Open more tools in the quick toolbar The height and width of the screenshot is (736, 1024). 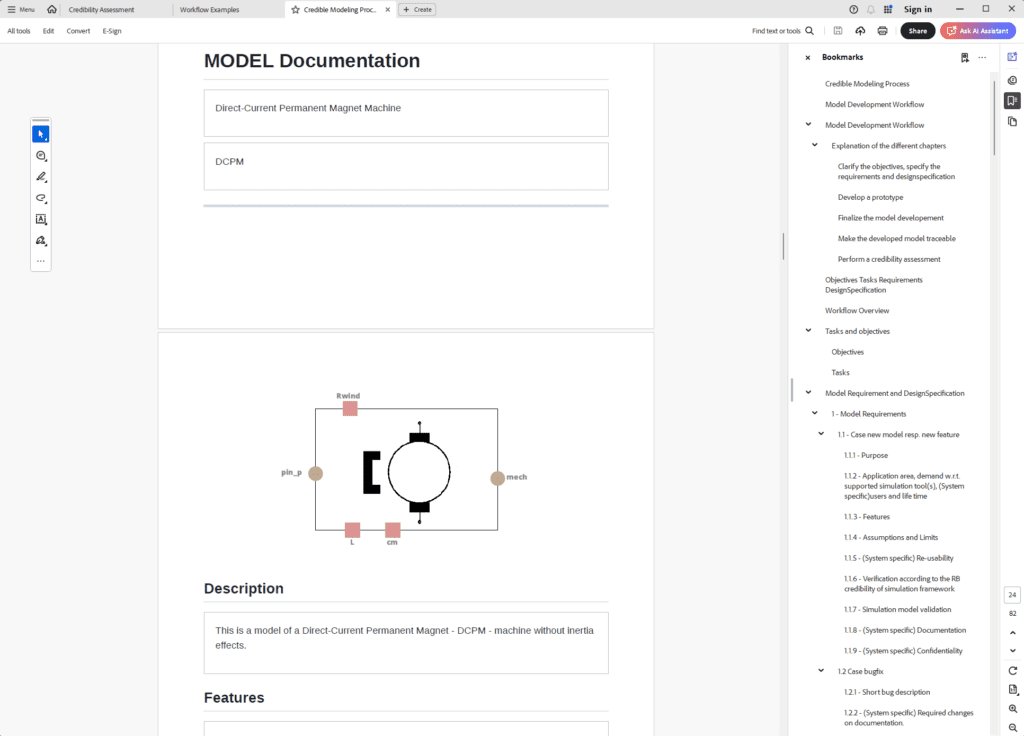(40, 261)
